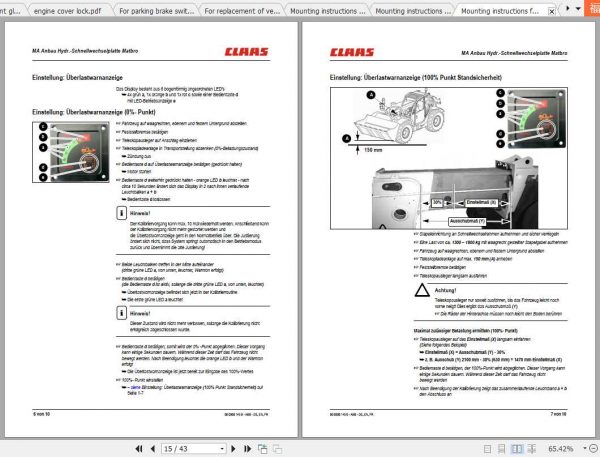600x457 pixels.
Task: Select the active Mounting instructions f... tab
Action: (x=500, y=11)
